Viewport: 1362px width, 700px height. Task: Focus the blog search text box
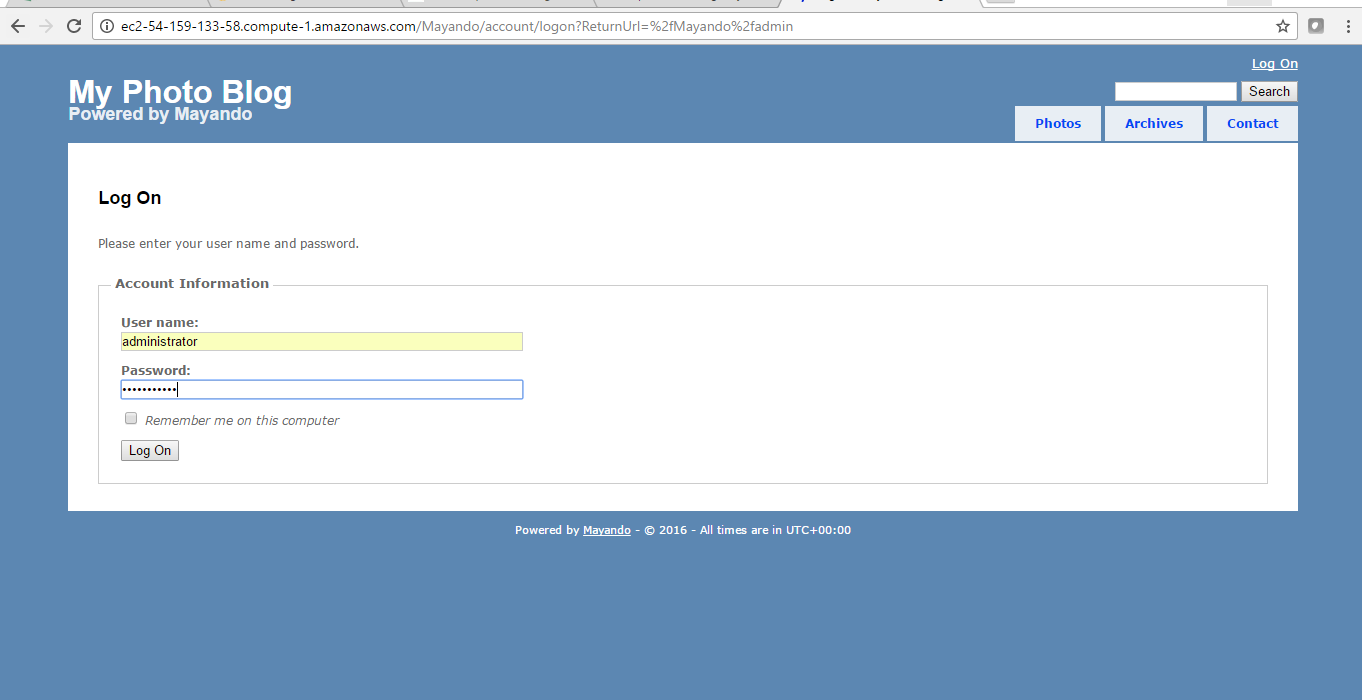coord(1175,92)
